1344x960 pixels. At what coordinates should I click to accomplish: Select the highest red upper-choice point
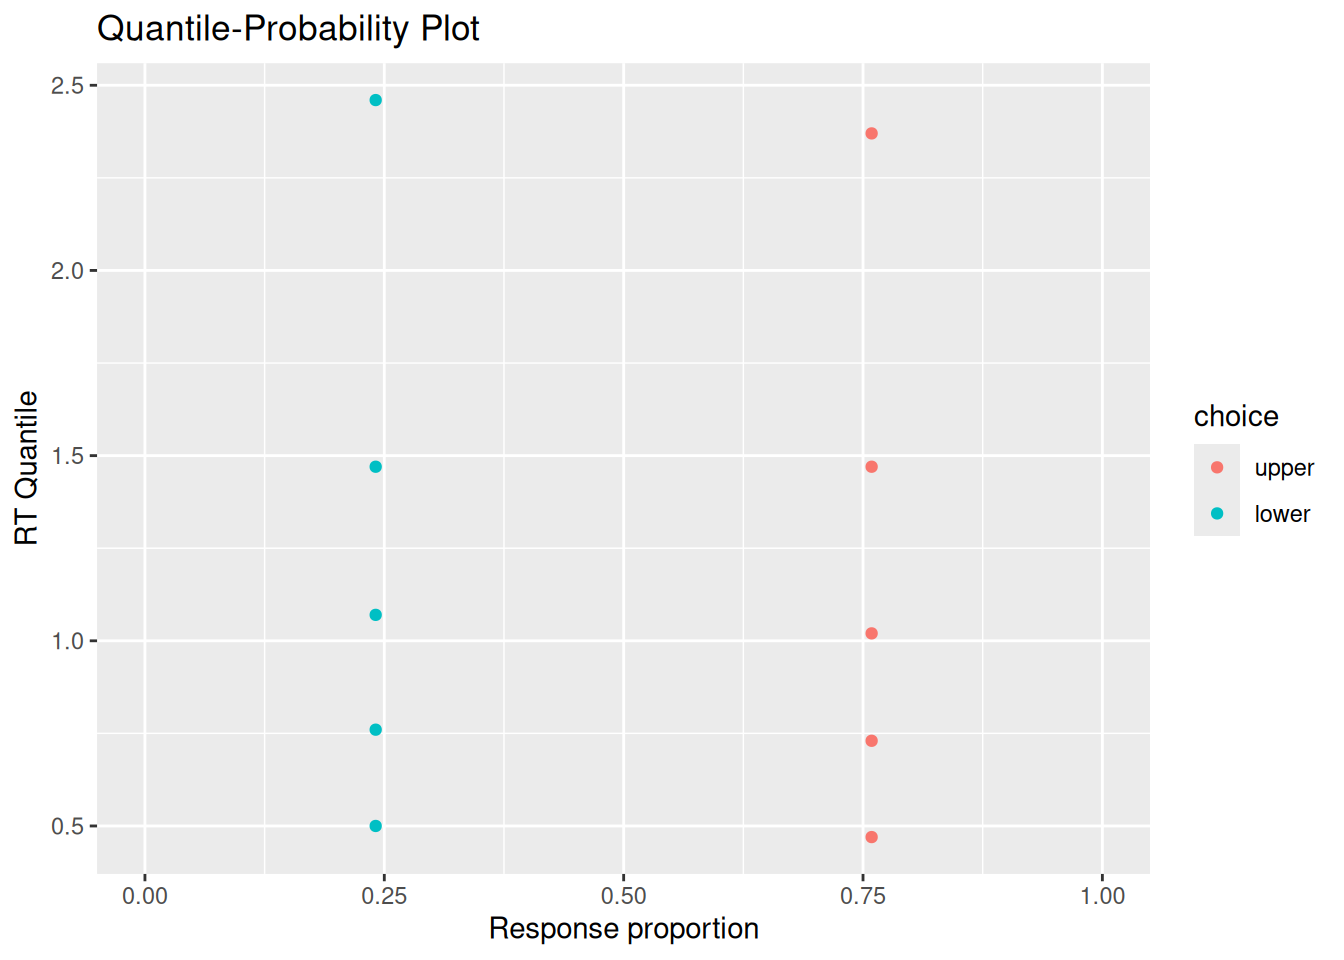click(x=872, y=133)
